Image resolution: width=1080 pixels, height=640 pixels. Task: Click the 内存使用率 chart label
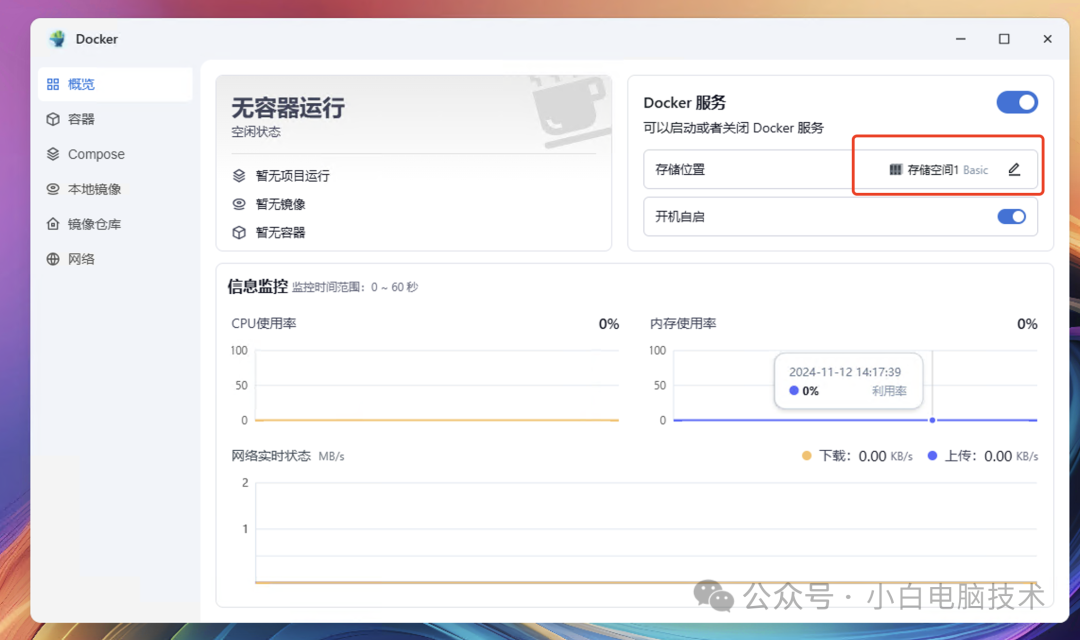pyautogui.click(x=683, y=323)
